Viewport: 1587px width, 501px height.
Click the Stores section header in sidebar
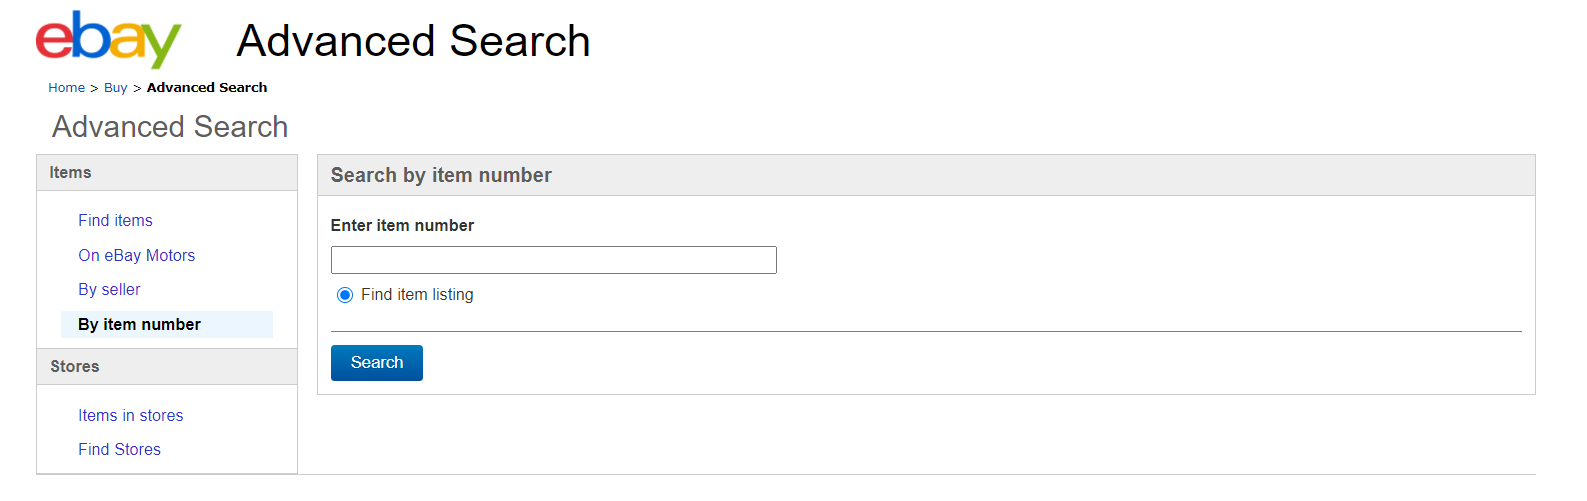click(75, 367)
